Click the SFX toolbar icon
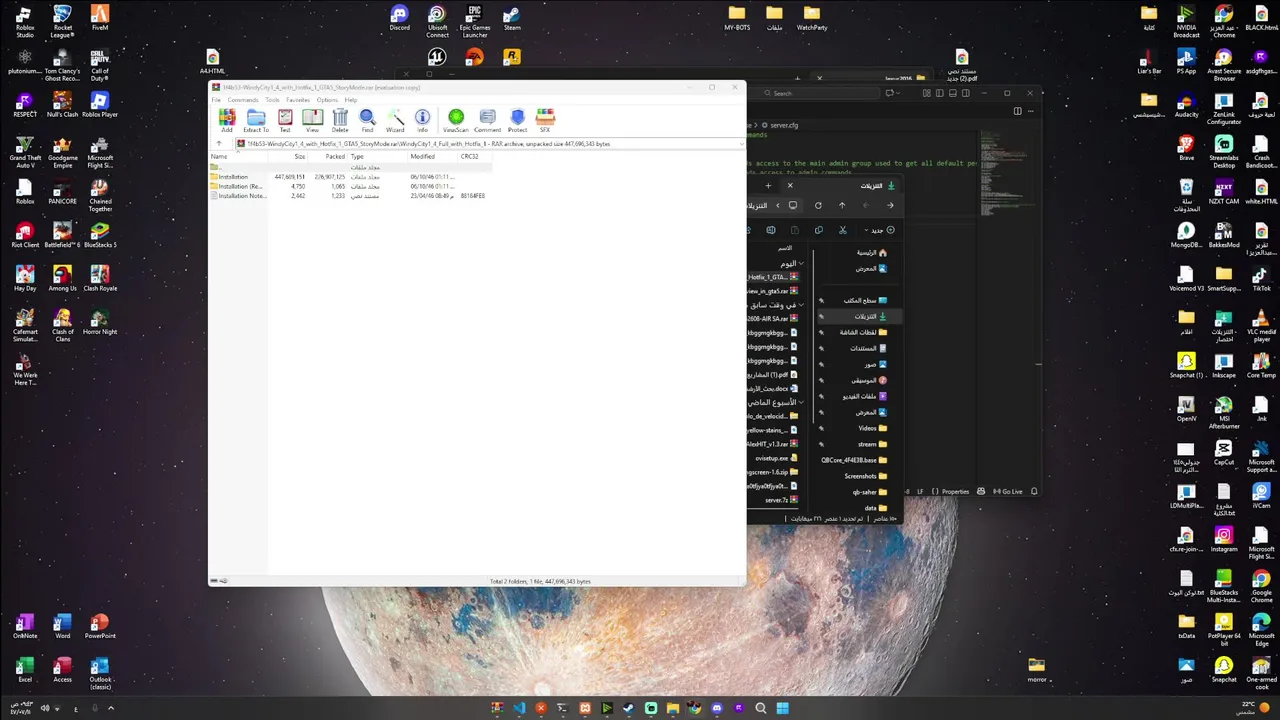This screenshot has height=720, width=1280. (545, 121)
